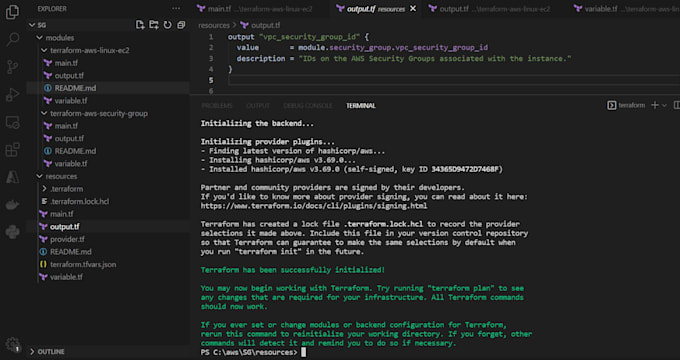Open the Run and Debug view

[12, 94]
